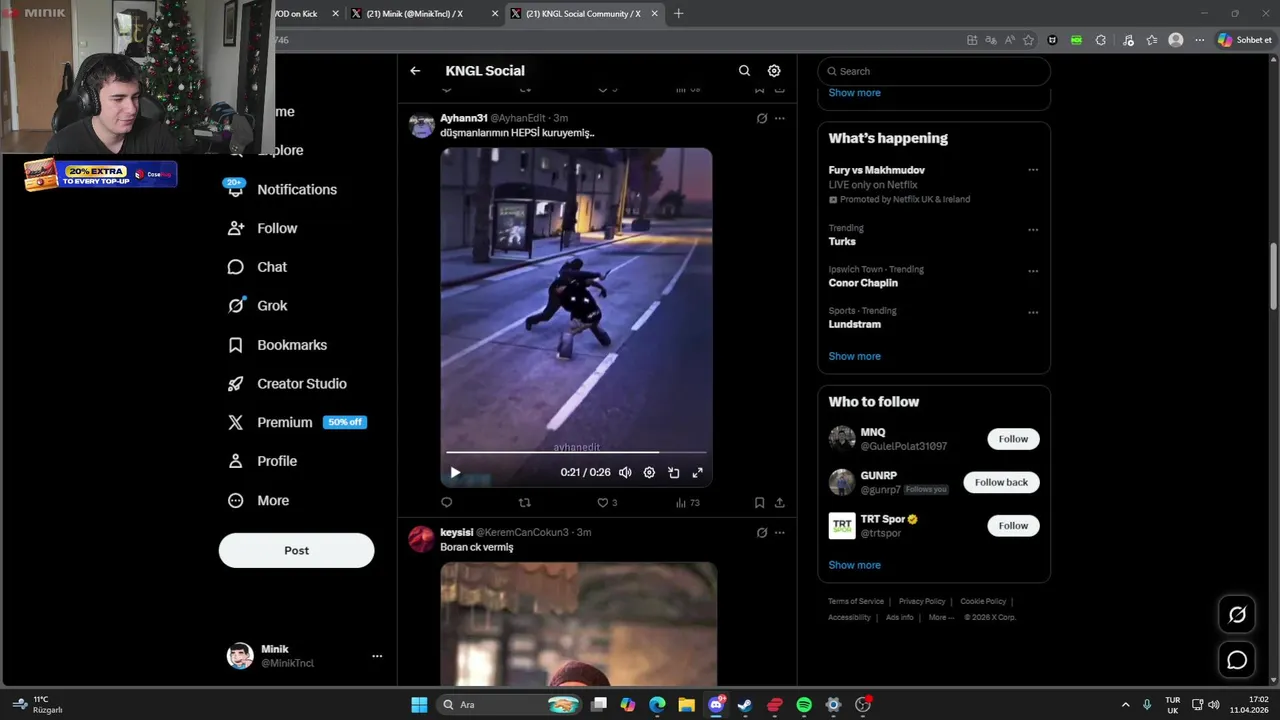Viewport: 1280px width, 720px height.
Task: Focus the X Search field
Action: click(934, 71)
